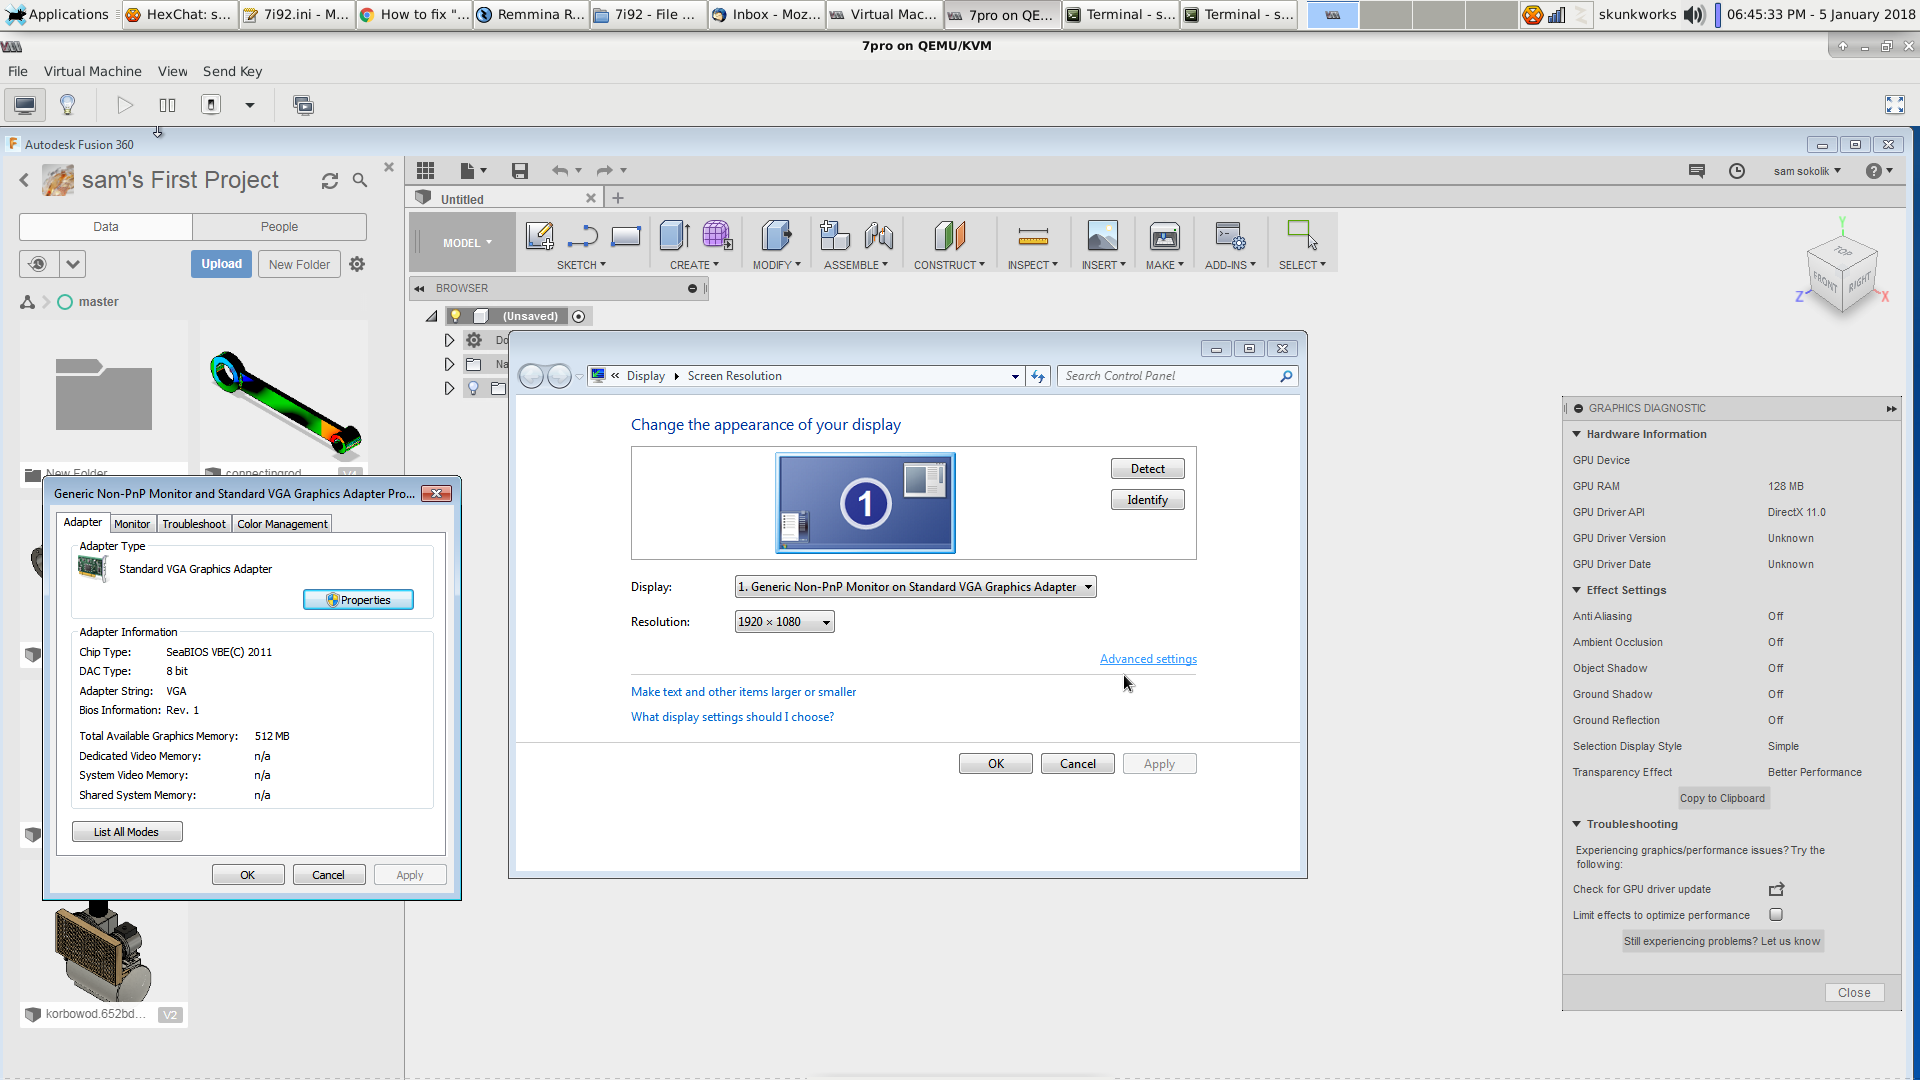The width and height of the screenshot is (1920, 1080).
Task: Open data panel settings gear
Action: [357, 264]
